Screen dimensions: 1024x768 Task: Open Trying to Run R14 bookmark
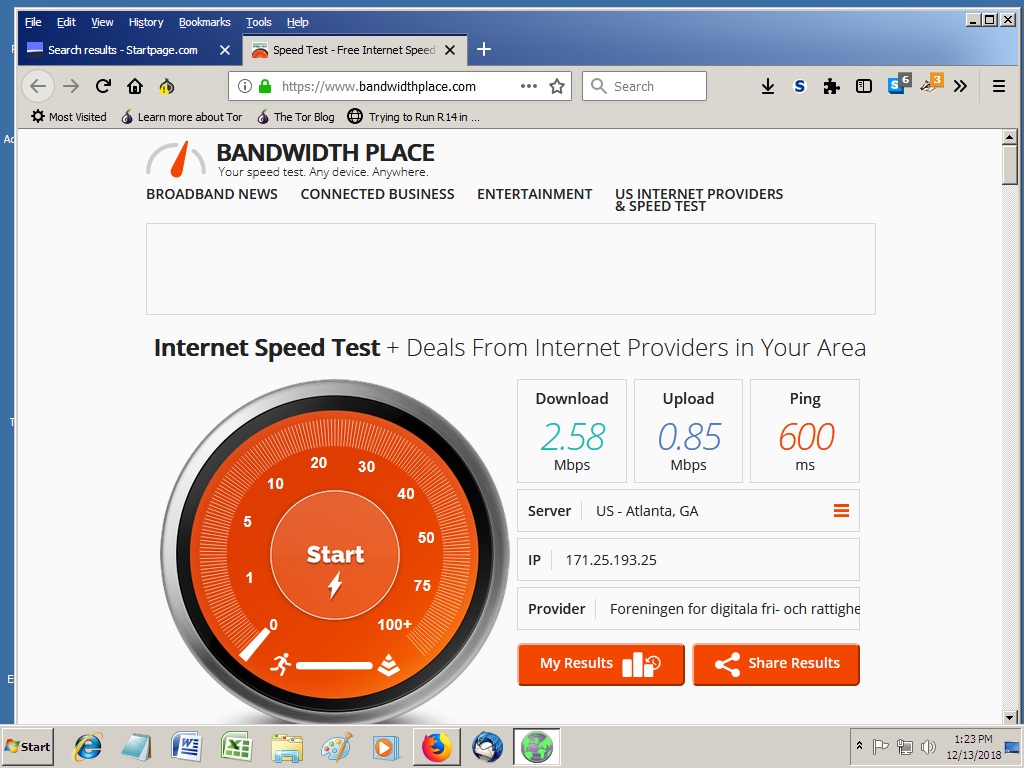[x=414, y=117]
